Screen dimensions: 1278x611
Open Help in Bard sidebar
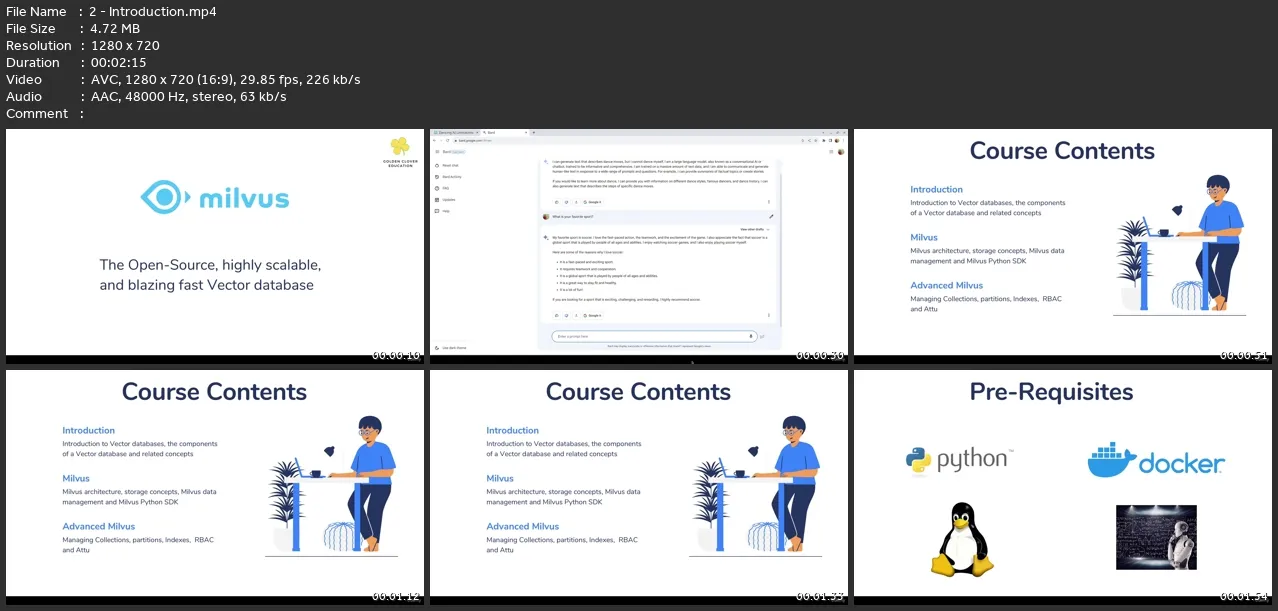click(444, 211)
